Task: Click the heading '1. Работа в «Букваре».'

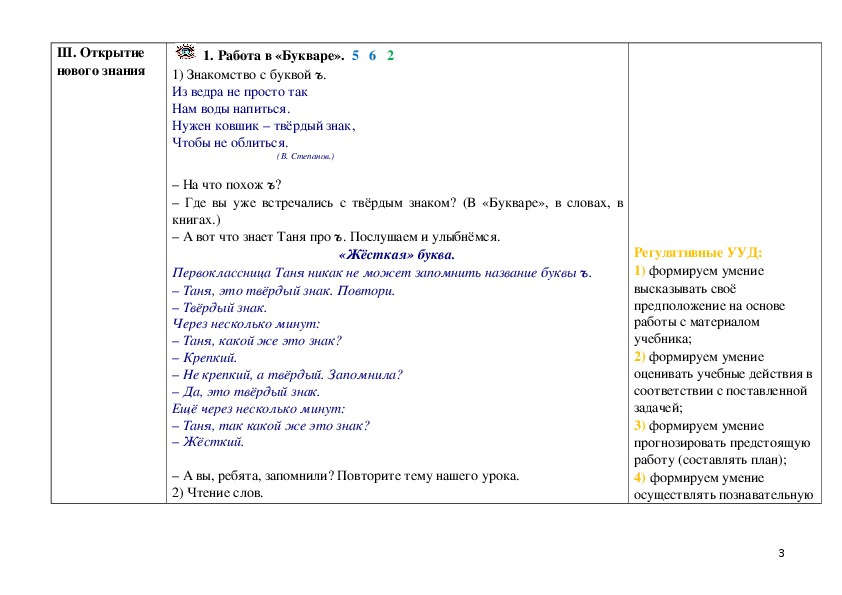Action: 273,55
